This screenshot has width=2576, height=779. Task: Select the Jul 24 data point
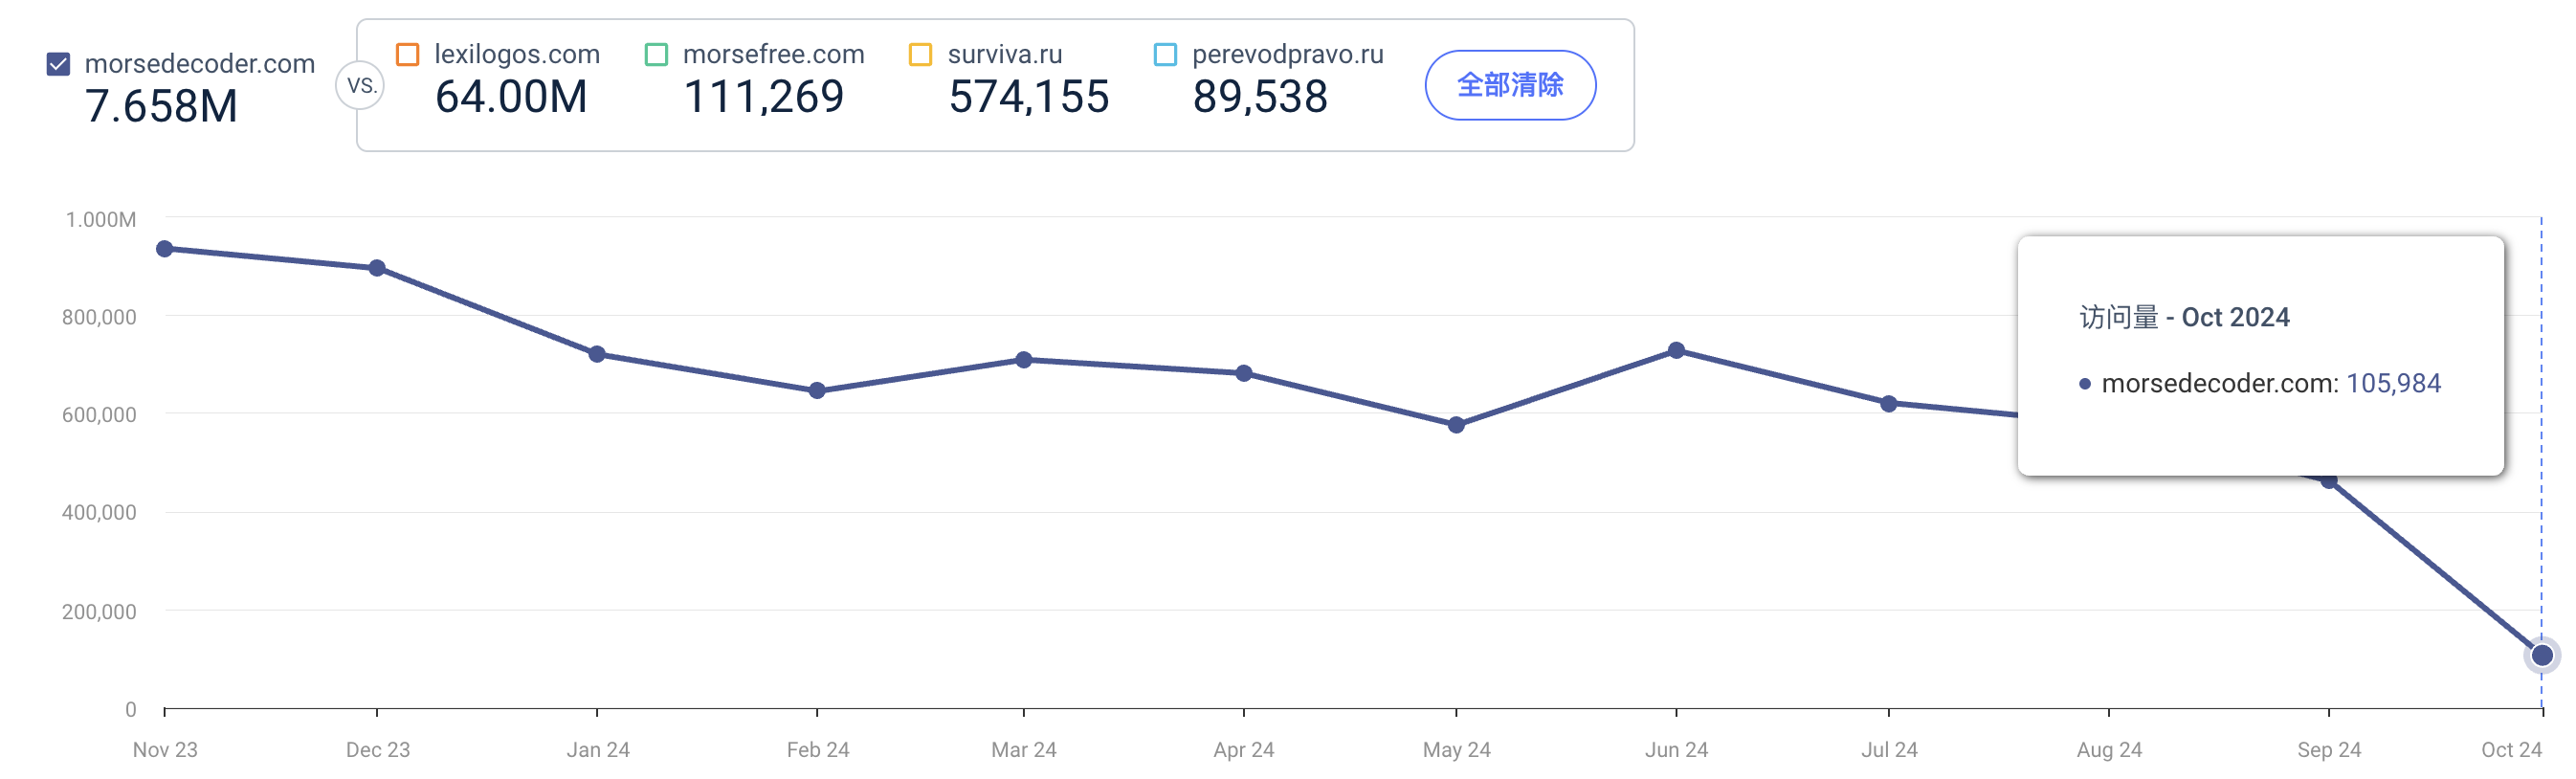click(x=1889, y=404)
